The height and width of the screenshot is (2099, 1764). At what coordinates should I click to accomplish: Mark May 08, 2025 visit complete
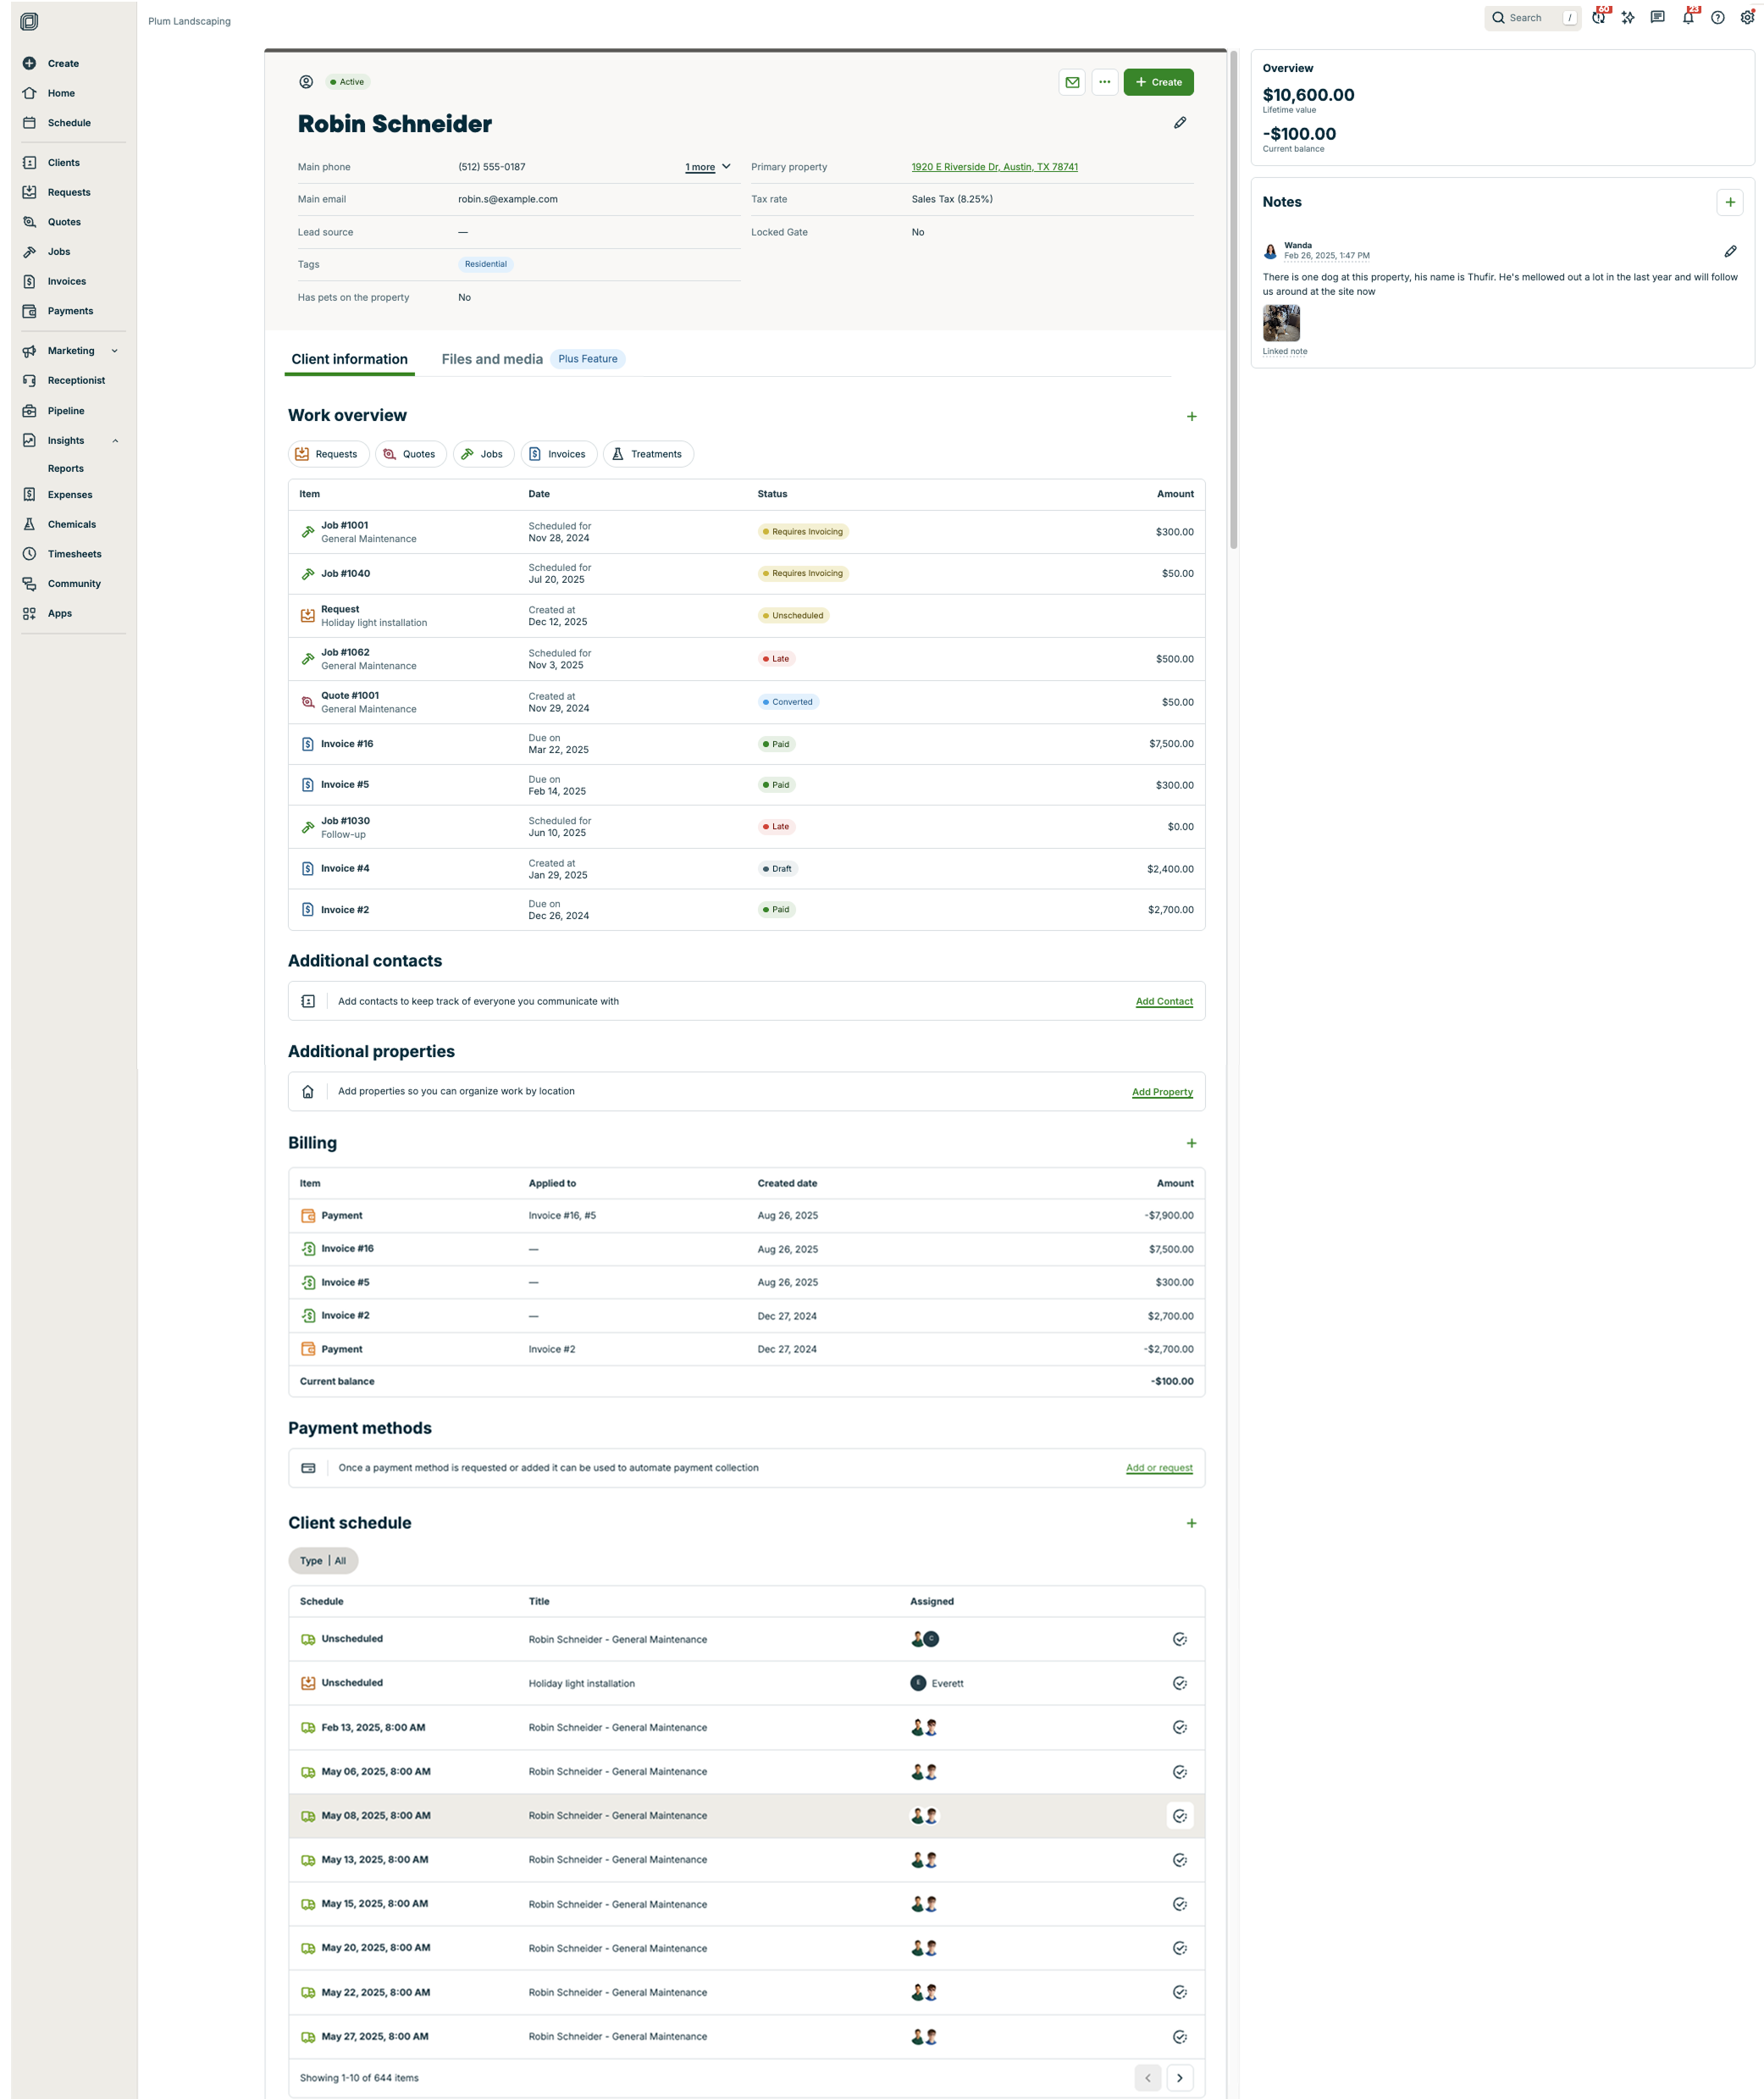pyautogui.click(x=1179, y=1816)
